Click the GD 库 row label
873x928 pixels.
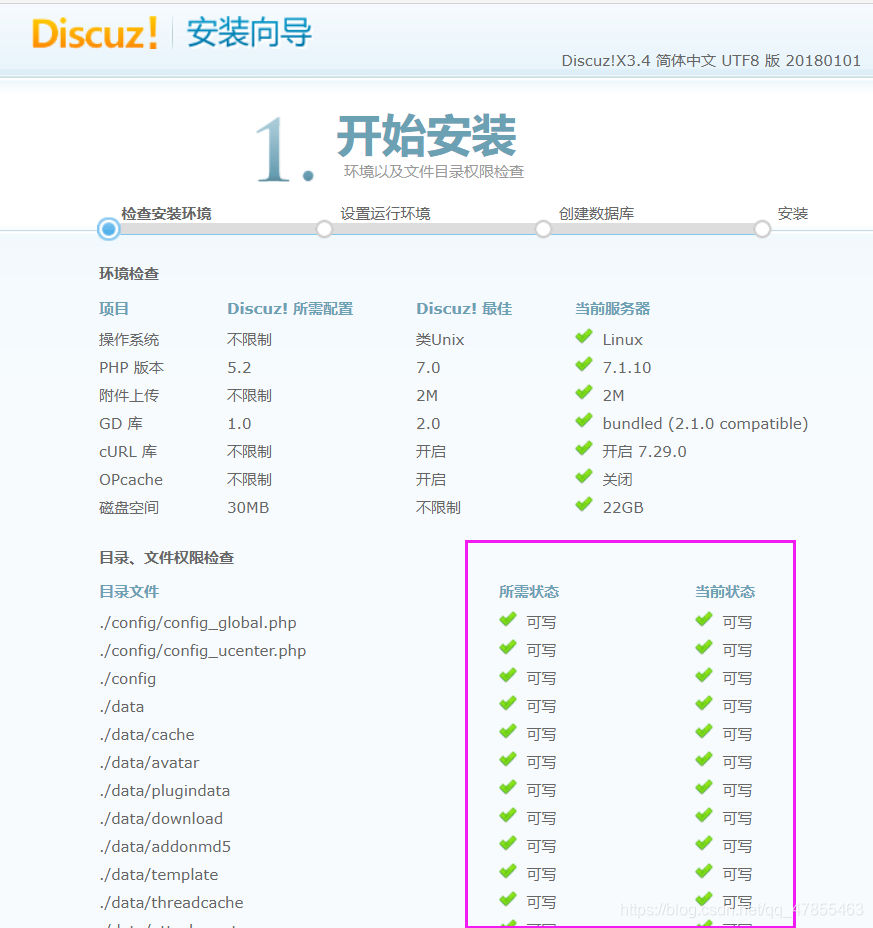pyautogui.click(x=121, y=424)
